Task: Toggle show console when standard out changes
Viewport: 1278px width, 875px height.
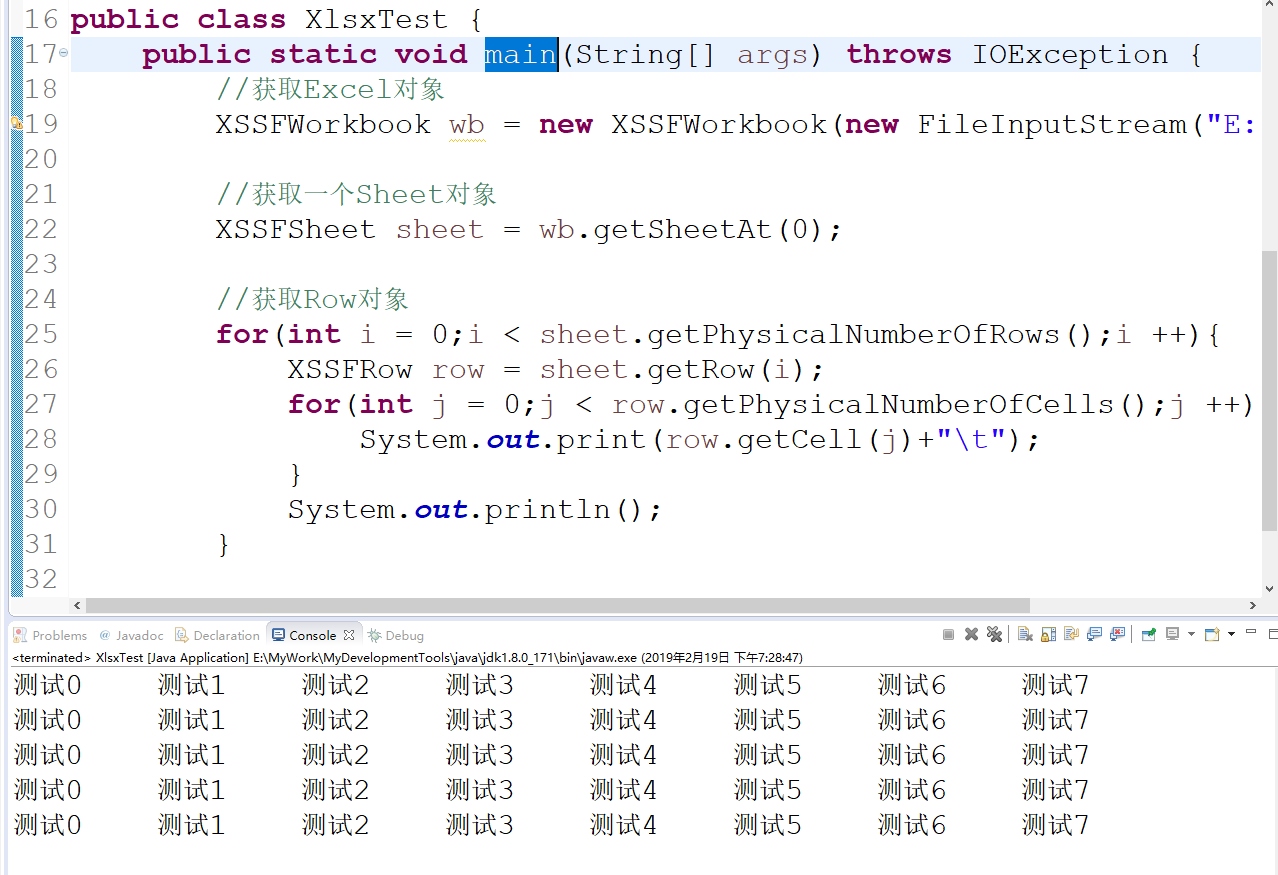Action: [1094, 634]
